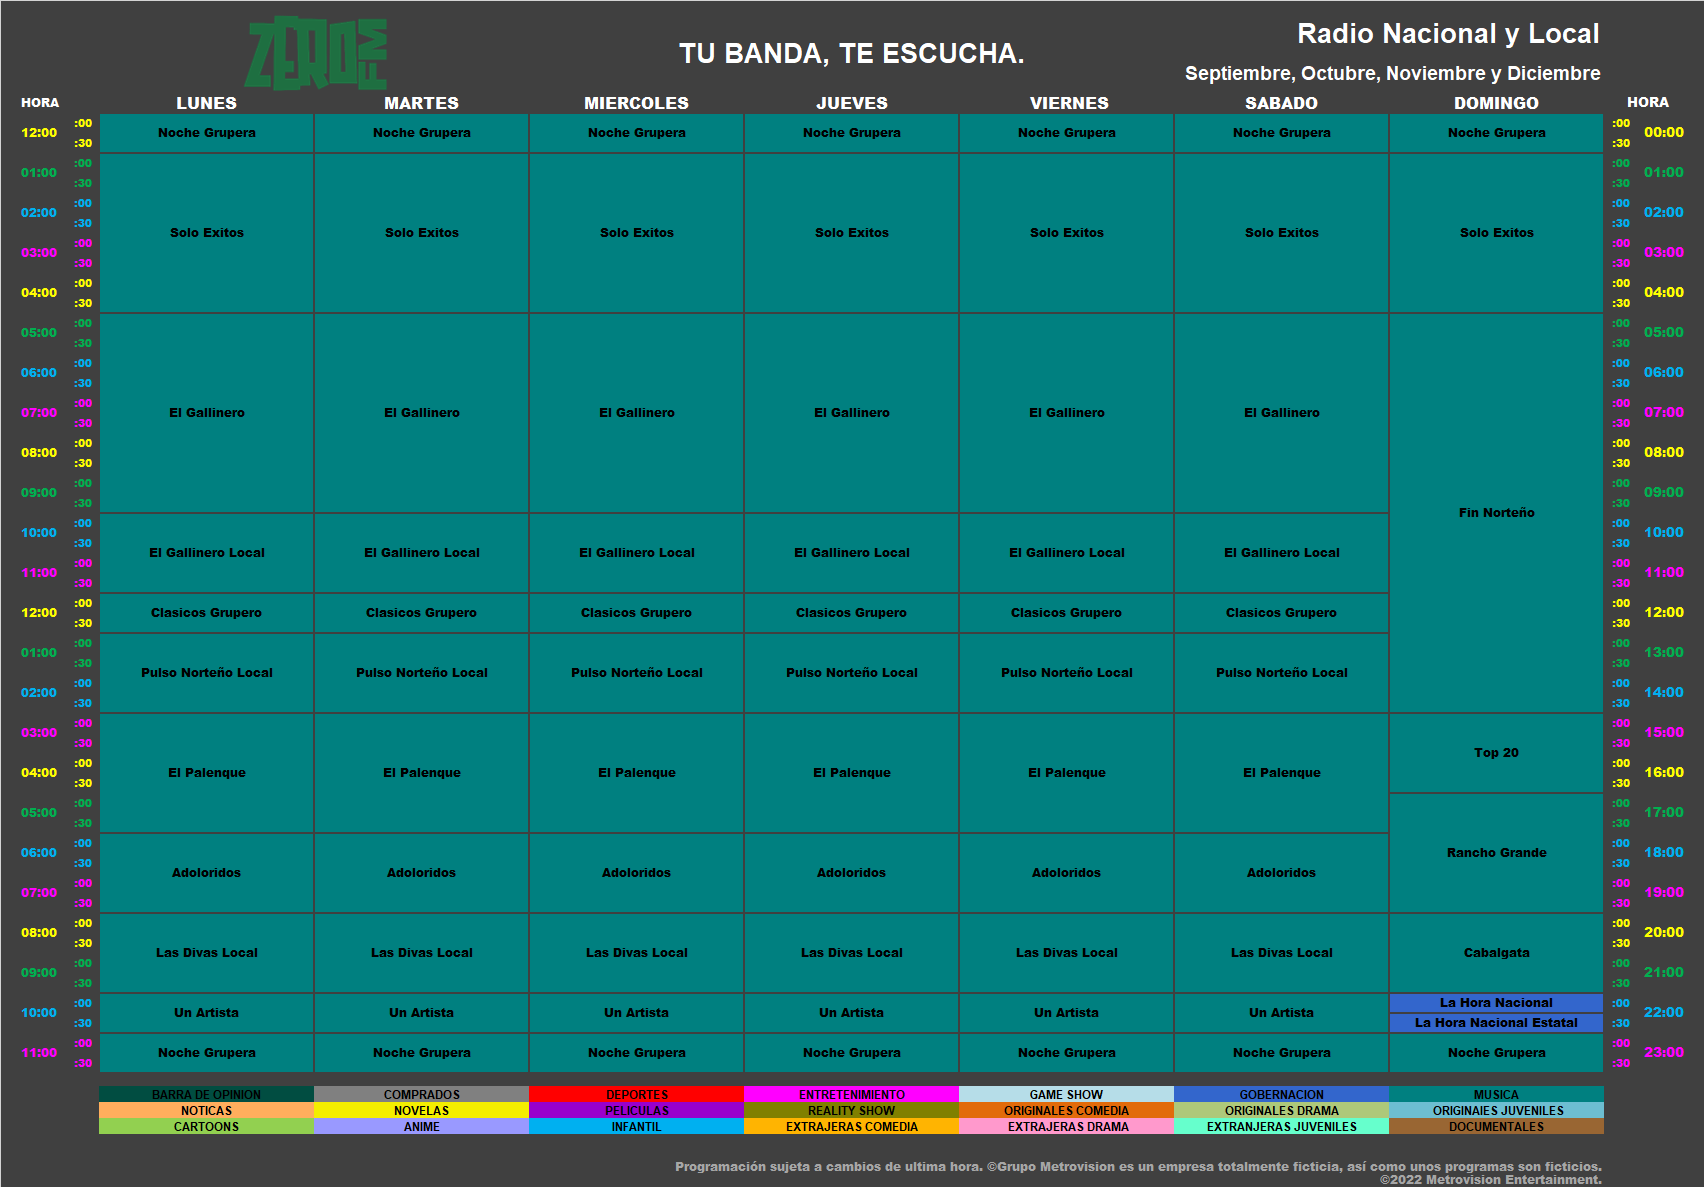The height and width of the screenshot is (1187, 1704).
Task: Select Thursday's late Noche Grupera block
Action: 852,1053
